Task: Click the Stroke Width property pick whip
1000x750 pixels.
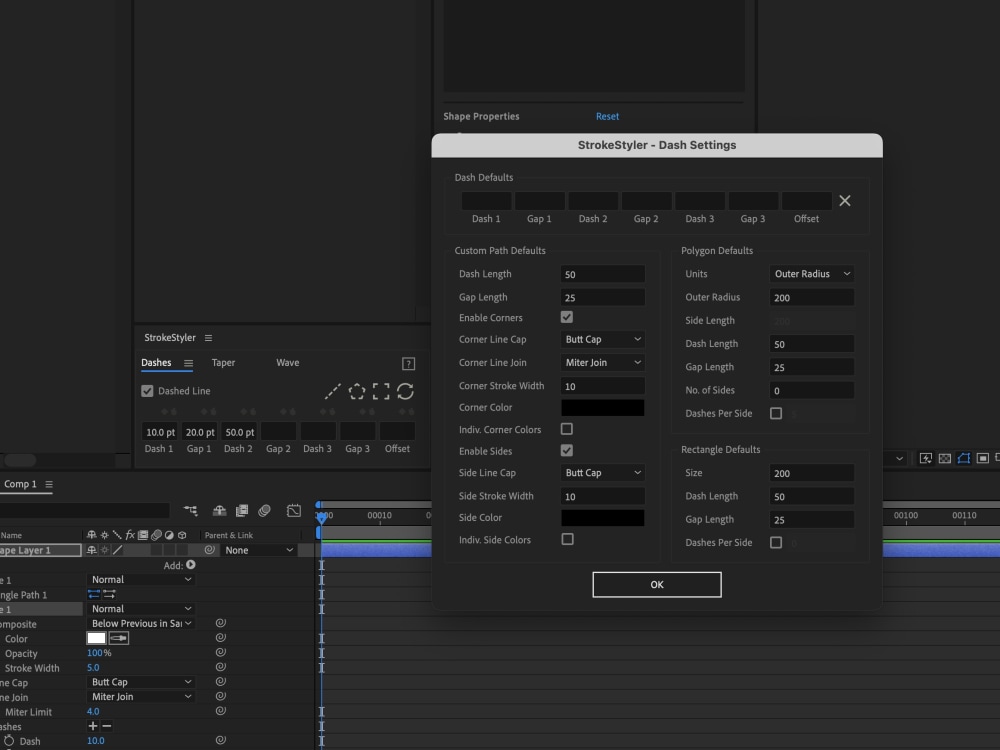Action: pos(221,667)
